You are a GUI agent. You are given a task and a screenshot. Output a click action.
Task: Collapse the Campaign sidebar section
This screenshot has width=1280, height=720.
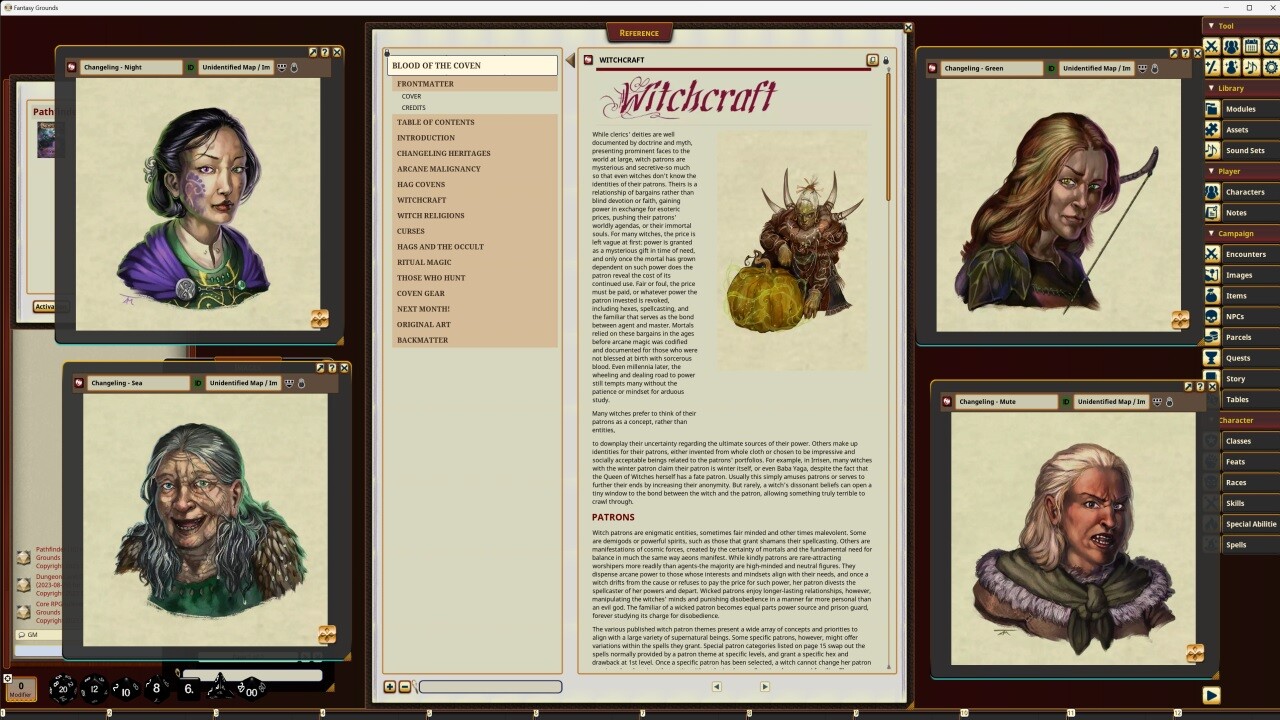(x=1213, y=233)
